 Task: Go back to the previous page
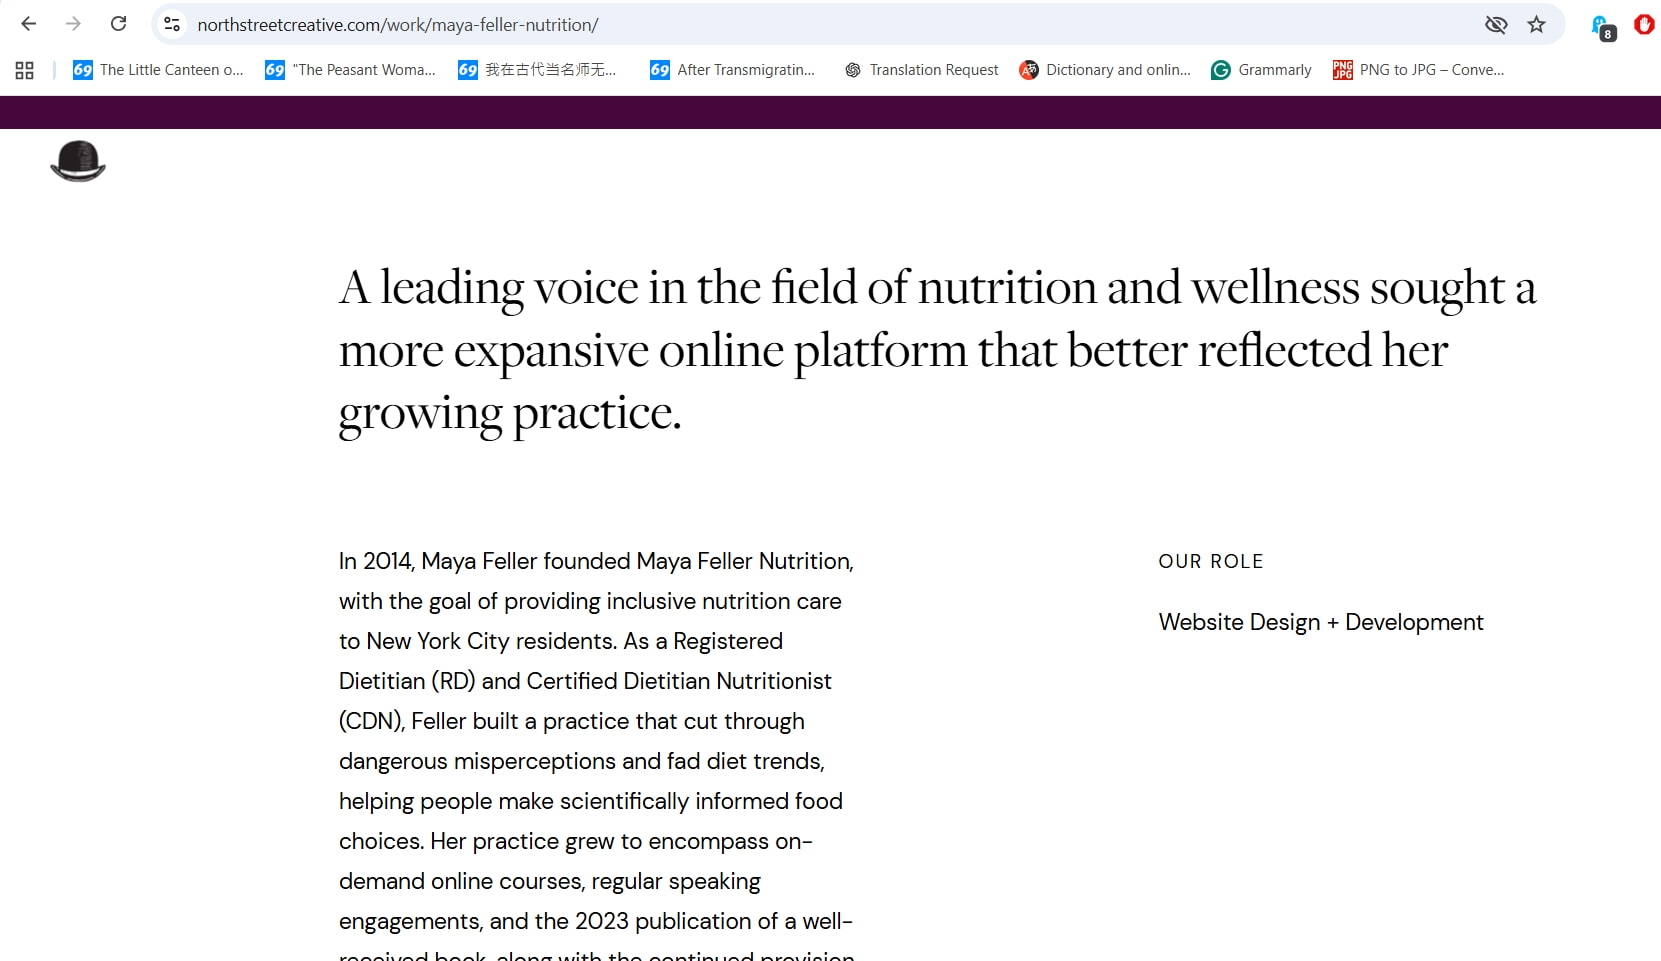29,24
